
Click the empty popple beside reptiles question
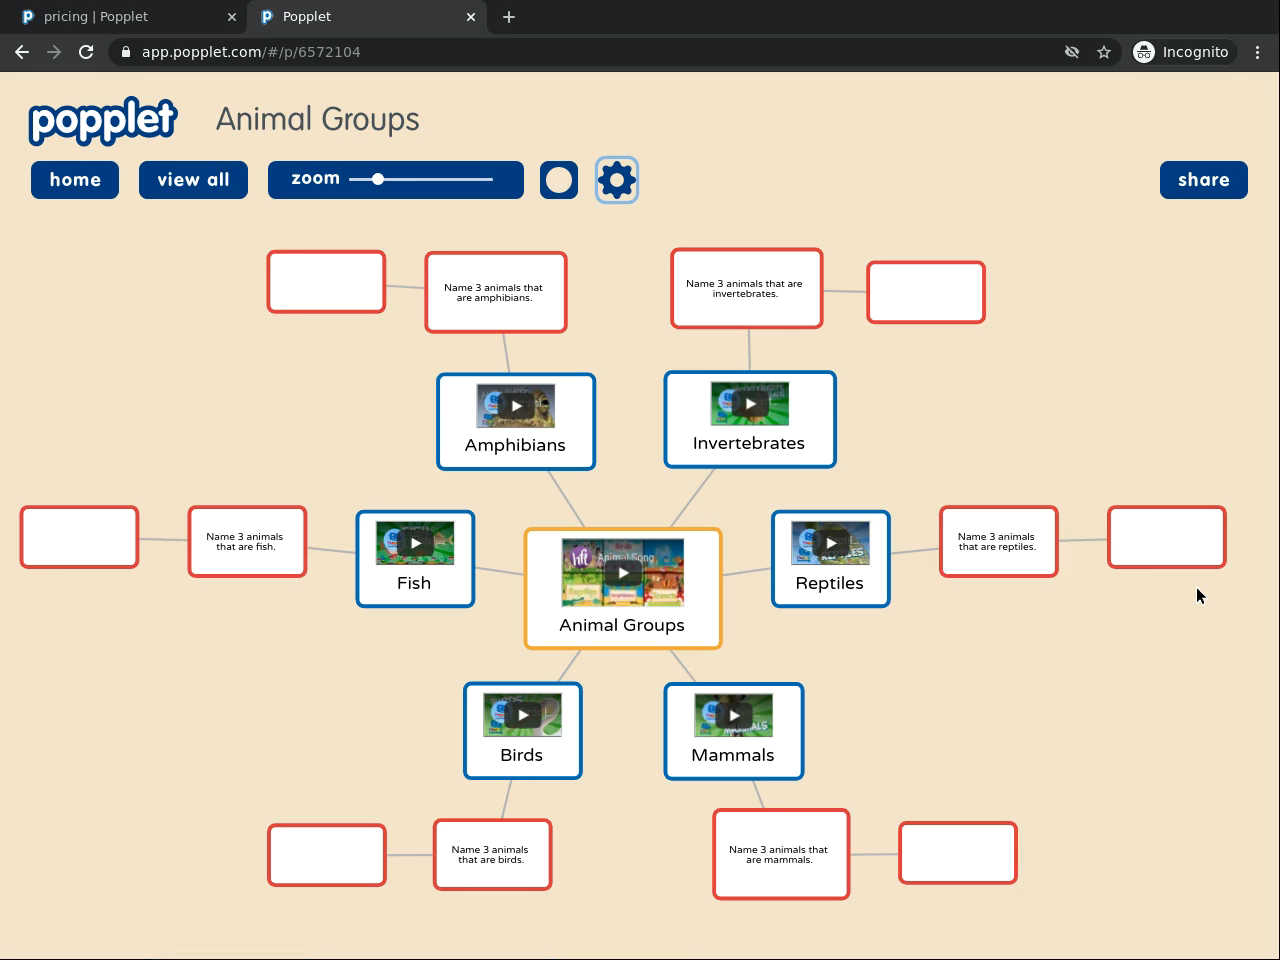pos(1167,537)
